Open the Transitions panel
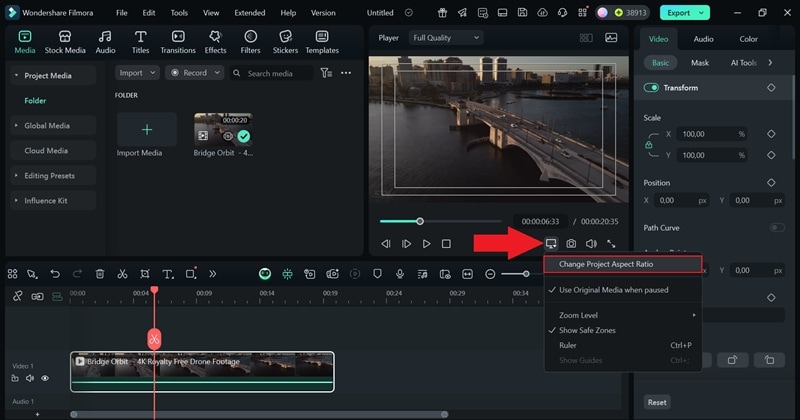Screen dimensions: 800x420 pos(178,42)
